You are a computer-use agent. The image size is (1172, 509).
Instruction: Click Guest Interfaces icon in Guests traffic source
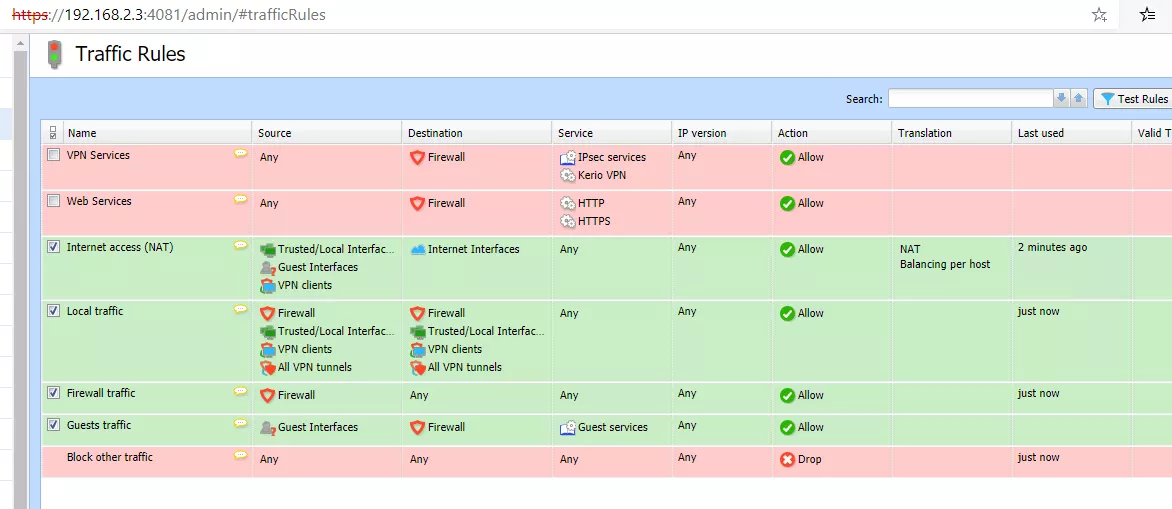pyautogui.click(x=268, y=428)
